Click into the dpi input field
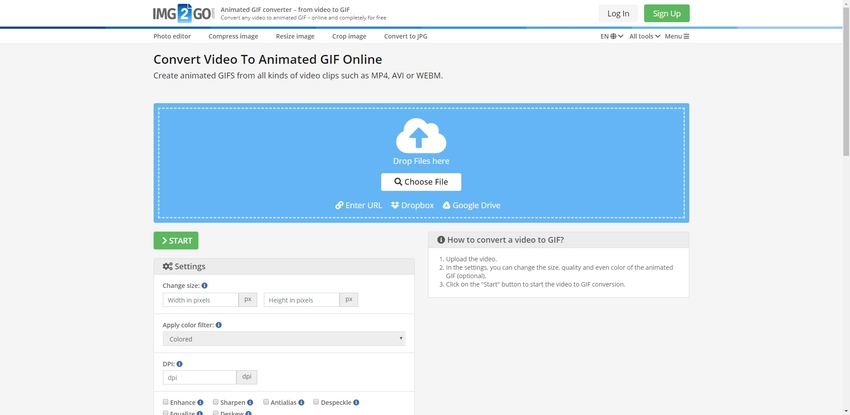 pos(199,377)
